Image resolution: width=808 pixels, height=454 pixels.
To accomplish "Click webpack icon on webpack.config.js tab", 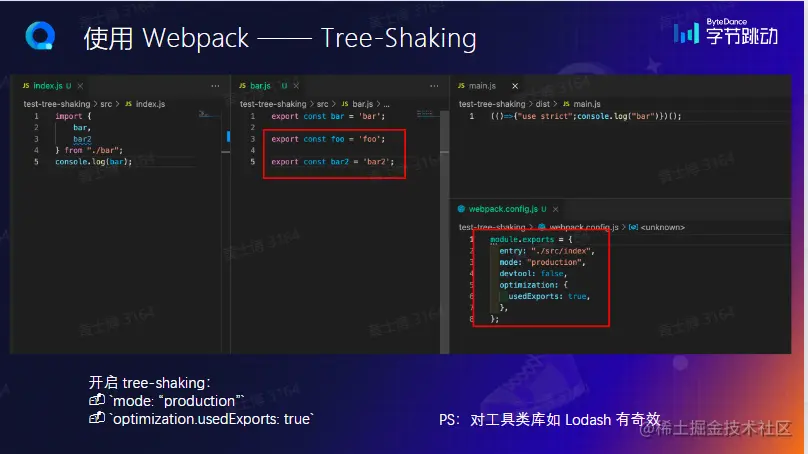I will (461, 209).
